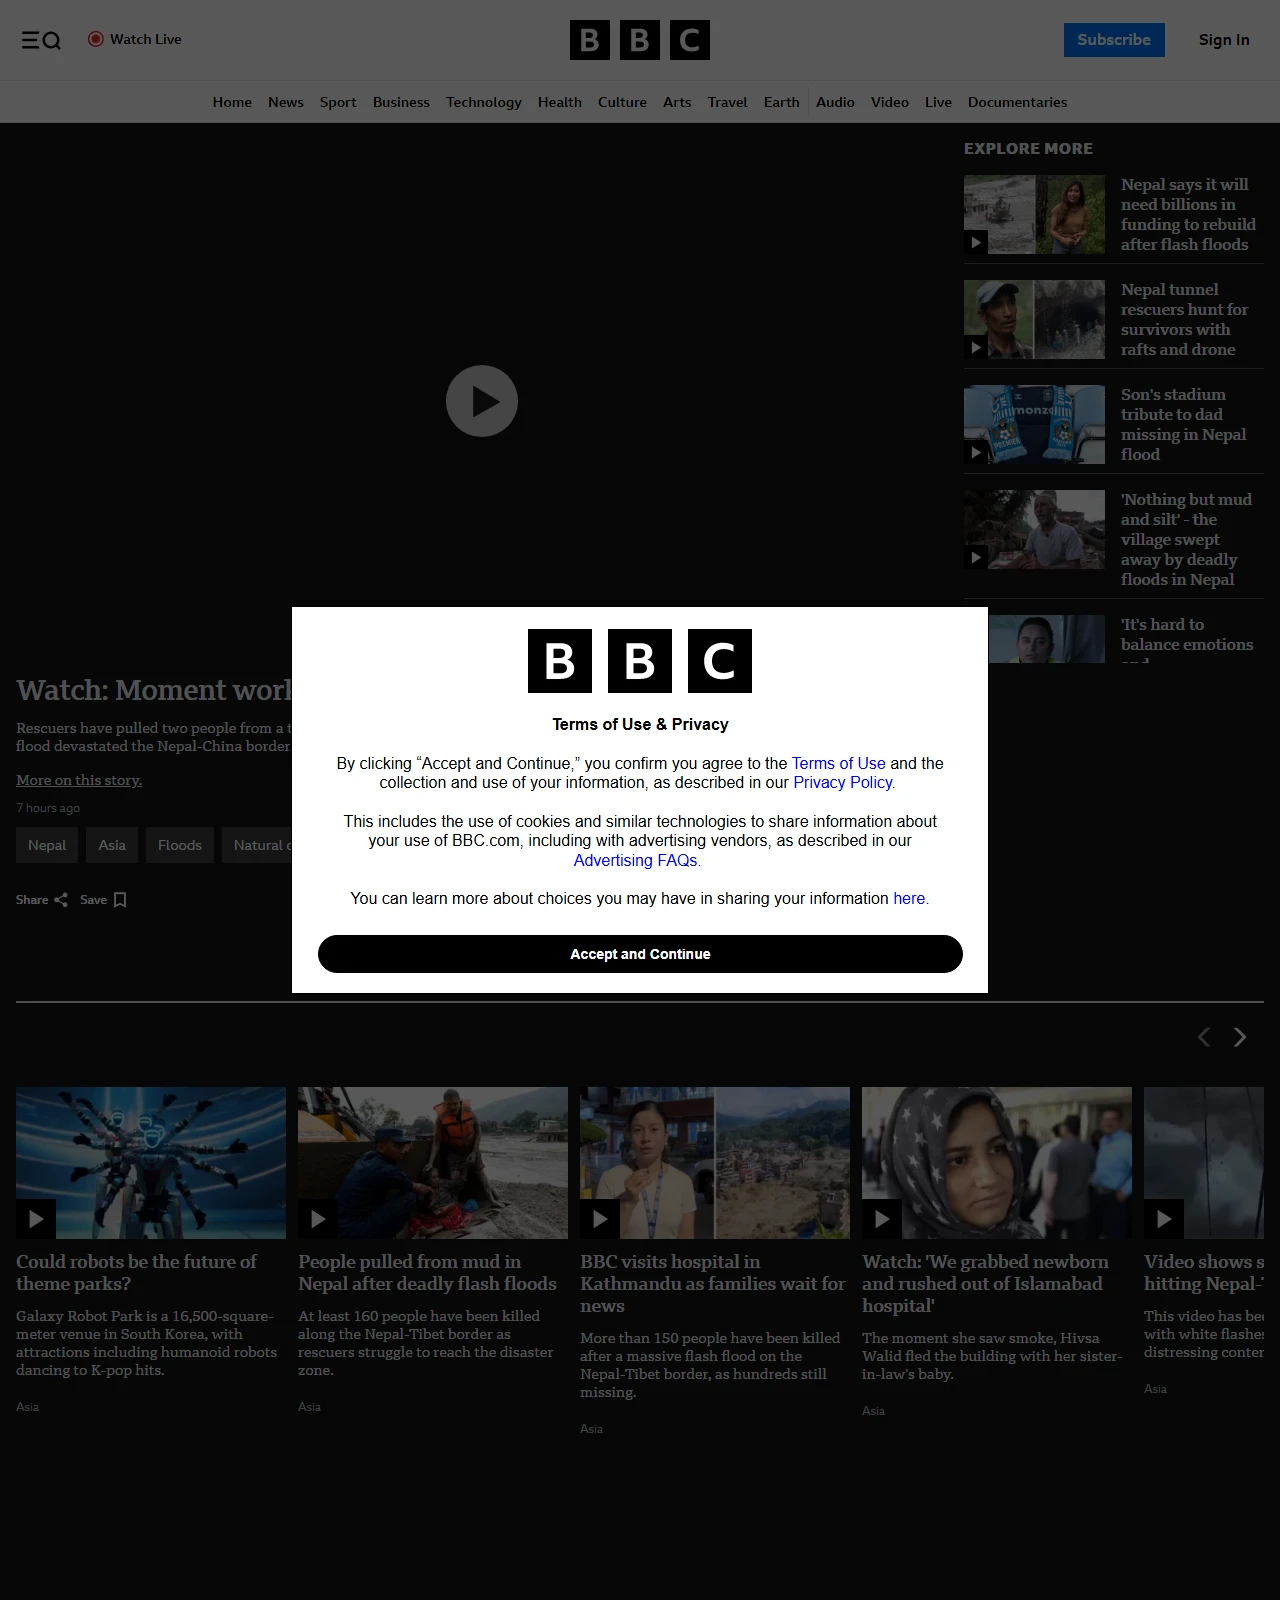Open 'BBC visits hospital in Kathmandu' headline
Screen dimensions: 1280x1600
tap(713, 1284)
